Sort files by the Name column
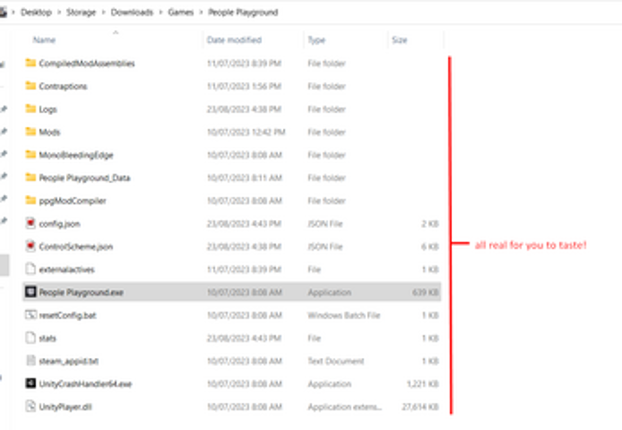 pyautogui.click(x=44, y=40)
